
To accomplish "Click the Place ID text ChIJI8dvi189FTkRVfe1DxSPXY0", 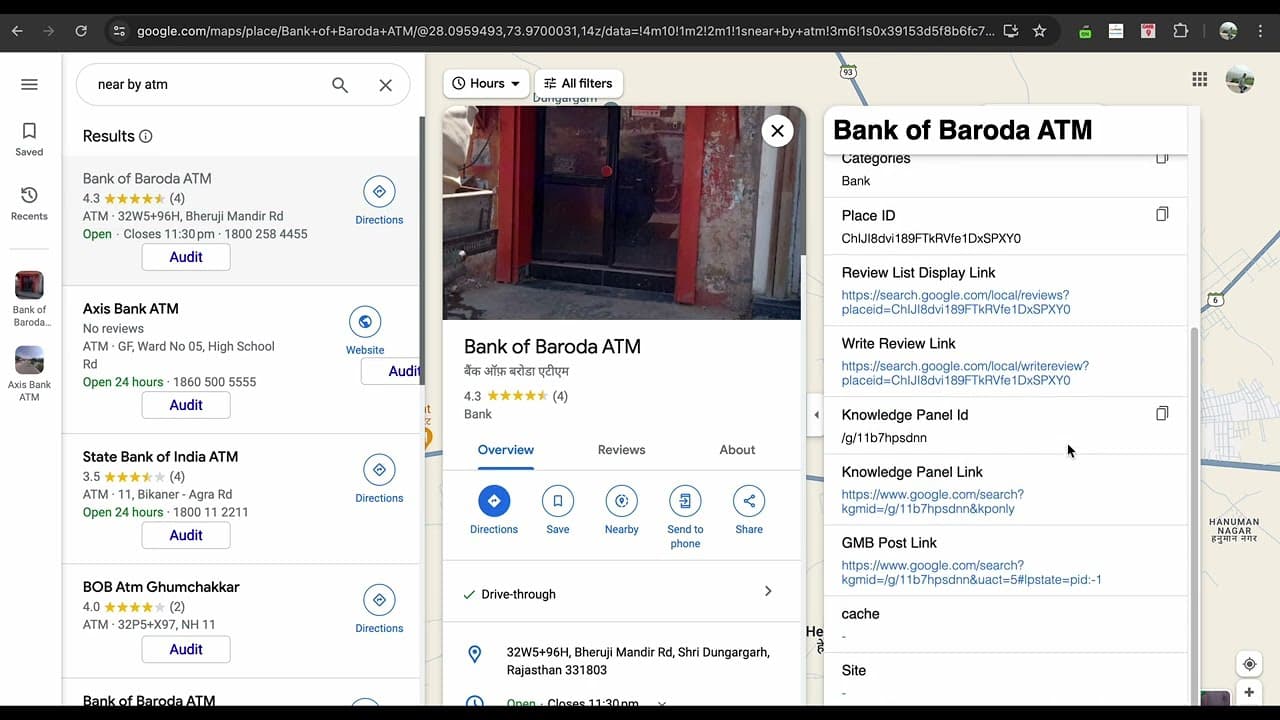I will tap(931, 238).
